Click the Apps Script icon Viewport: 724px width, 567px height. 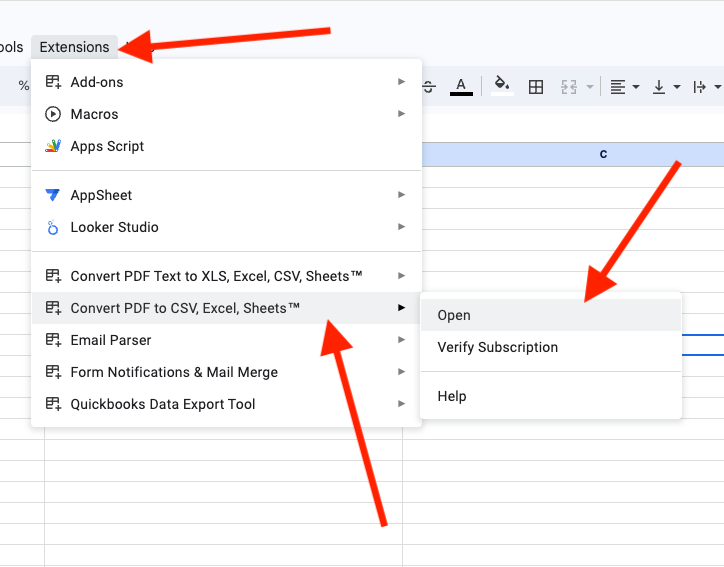53,146
